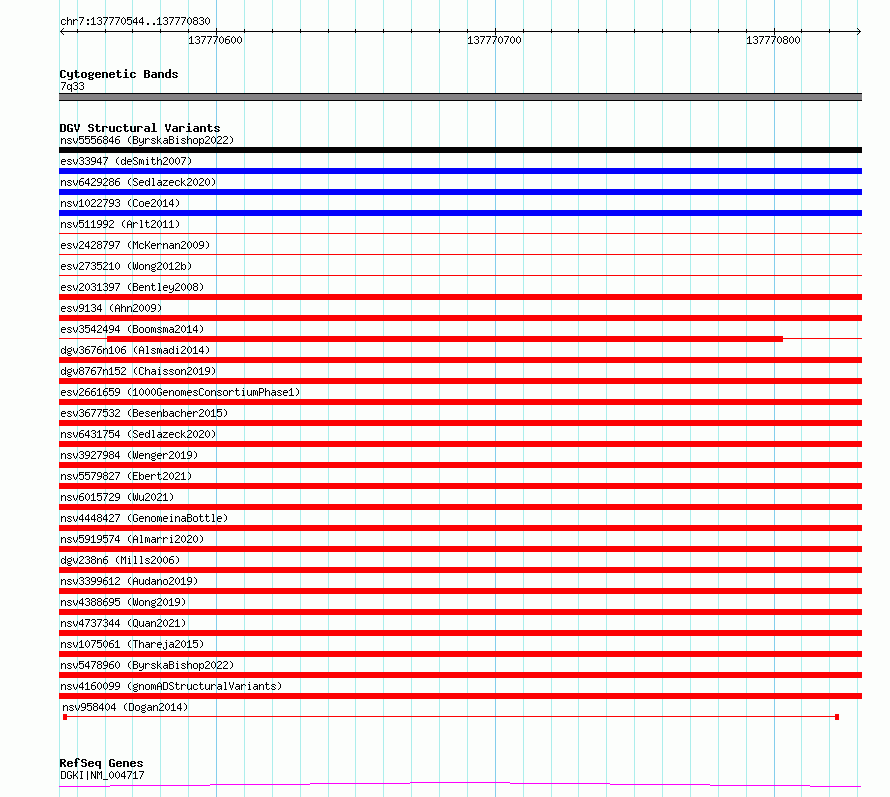Open the nsv5478960 (ByrskaBishop2022) label
Screen dimensions: 890x797
(x=147, y=665)
